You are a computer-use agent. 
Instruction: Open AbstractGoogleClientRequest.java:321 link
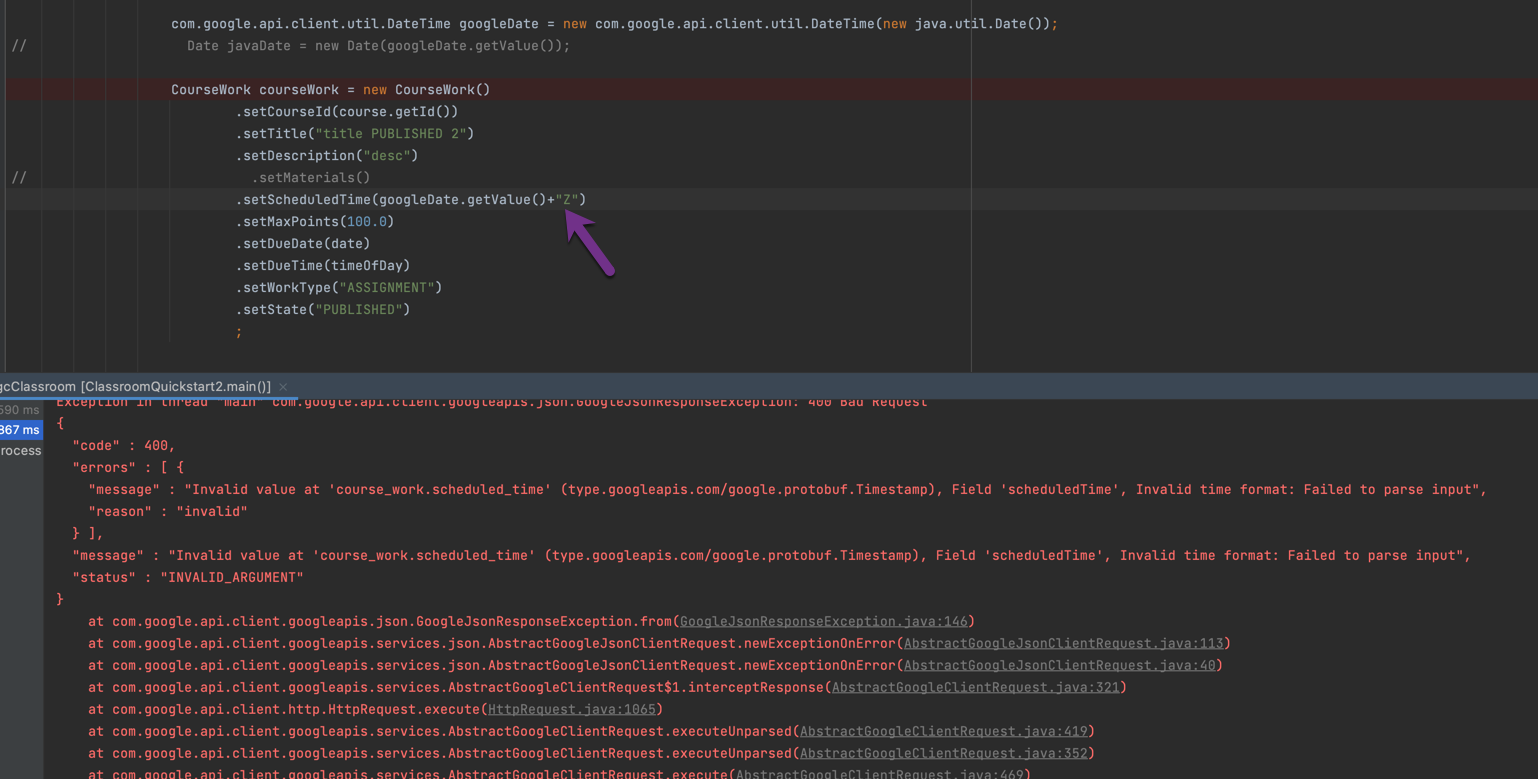976,687
